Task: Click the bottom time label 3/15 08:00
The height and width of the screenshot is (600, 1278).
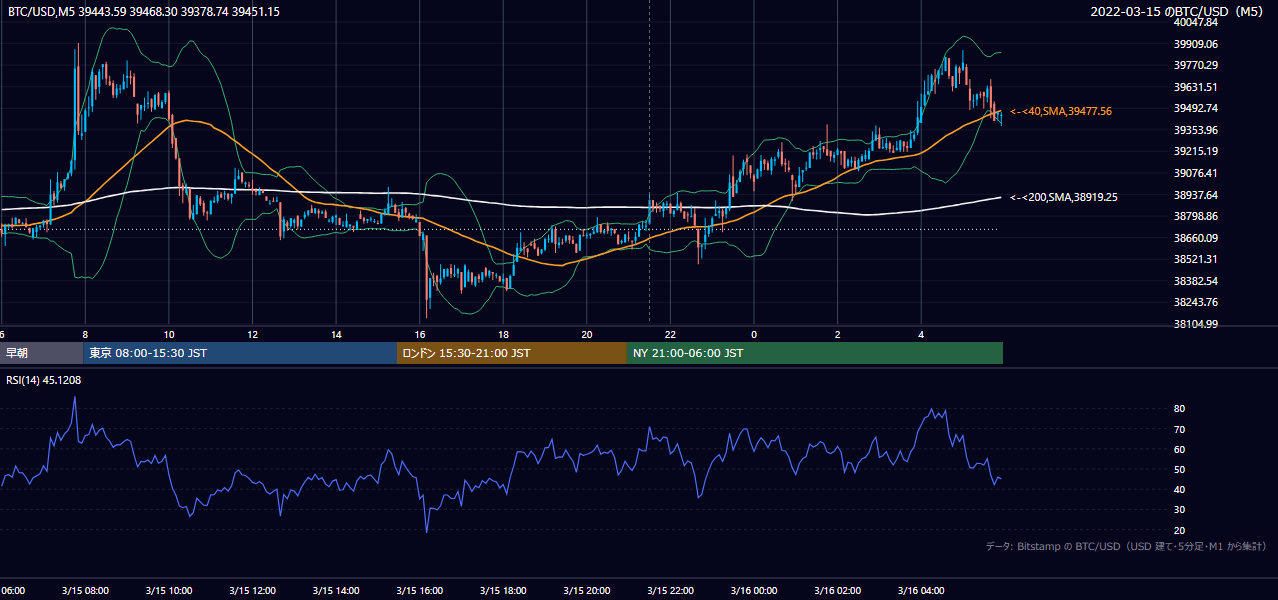Action: point(85,591)
